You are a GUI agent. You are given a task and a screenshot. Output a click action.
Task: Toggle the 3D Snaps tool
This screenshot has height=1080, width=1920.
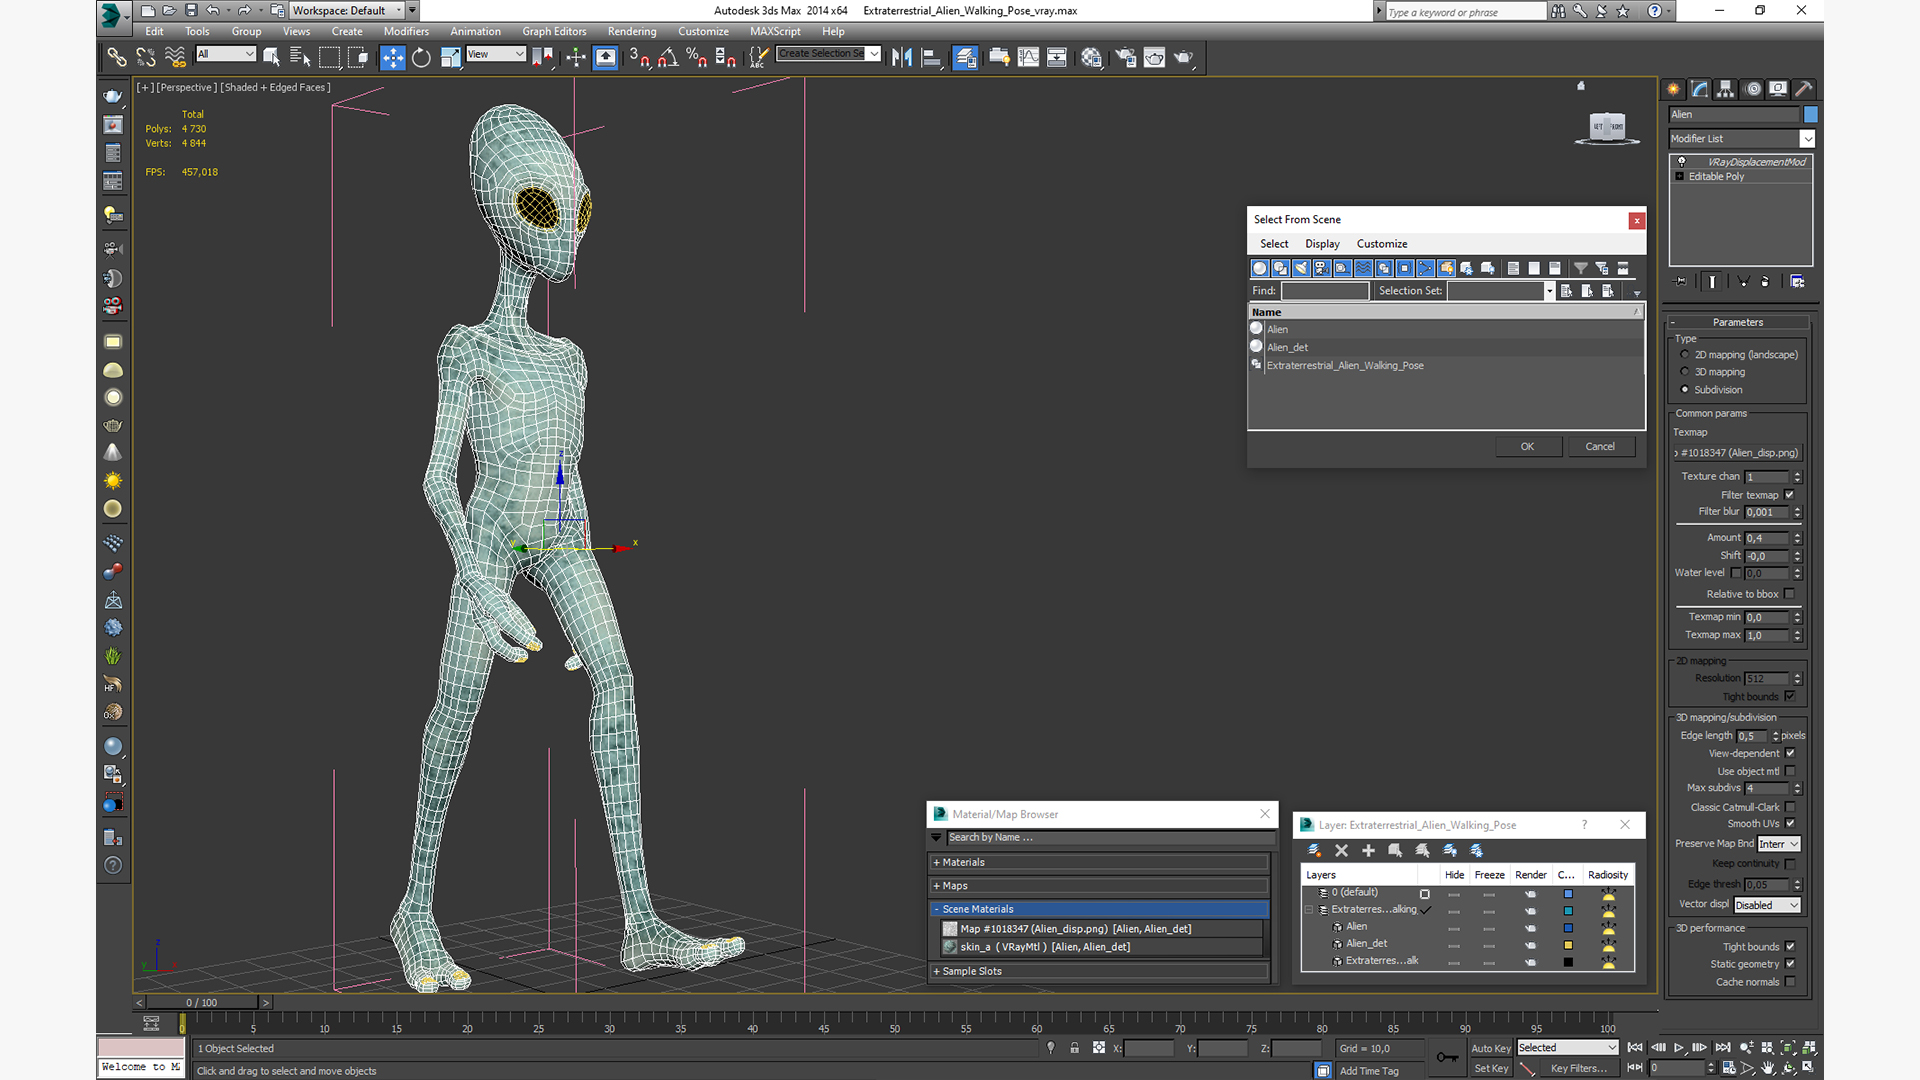coord(639,58)
